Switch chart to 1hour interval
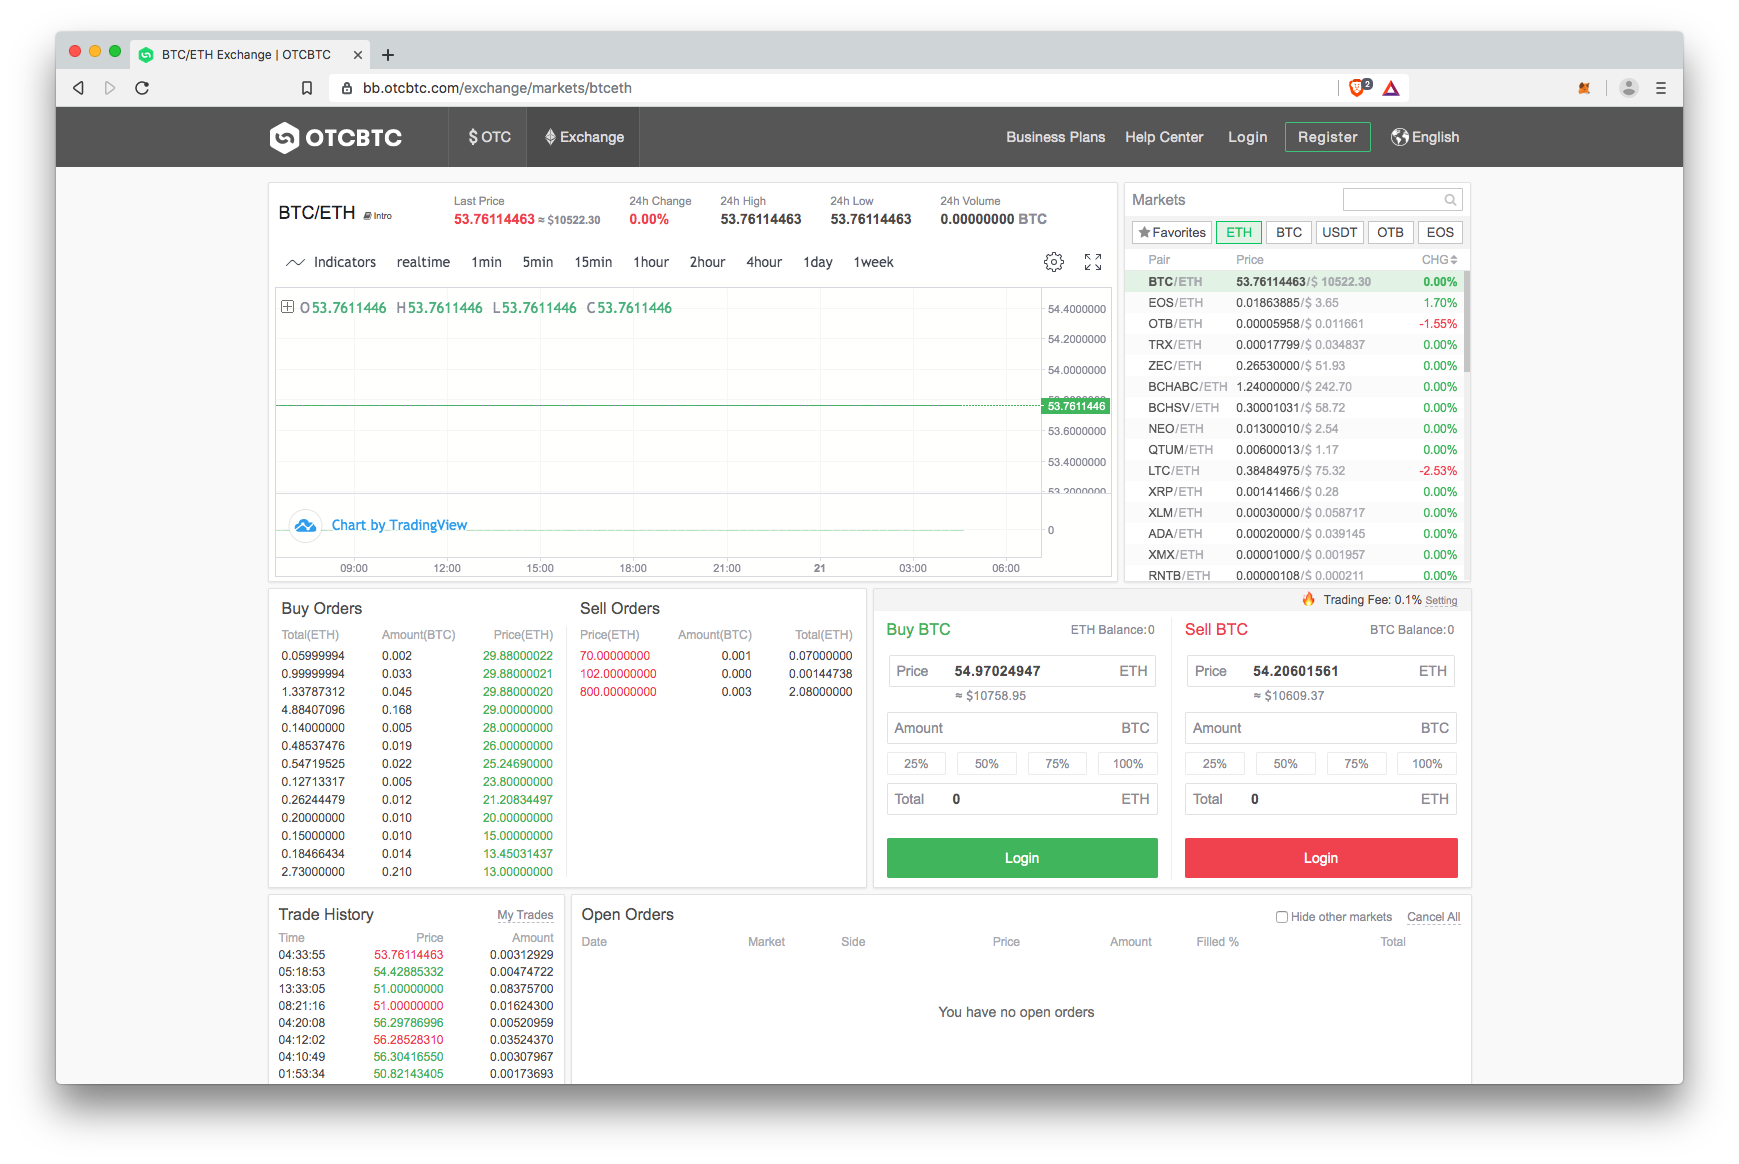1739x1164 pixels. click(x=651, y=262)
